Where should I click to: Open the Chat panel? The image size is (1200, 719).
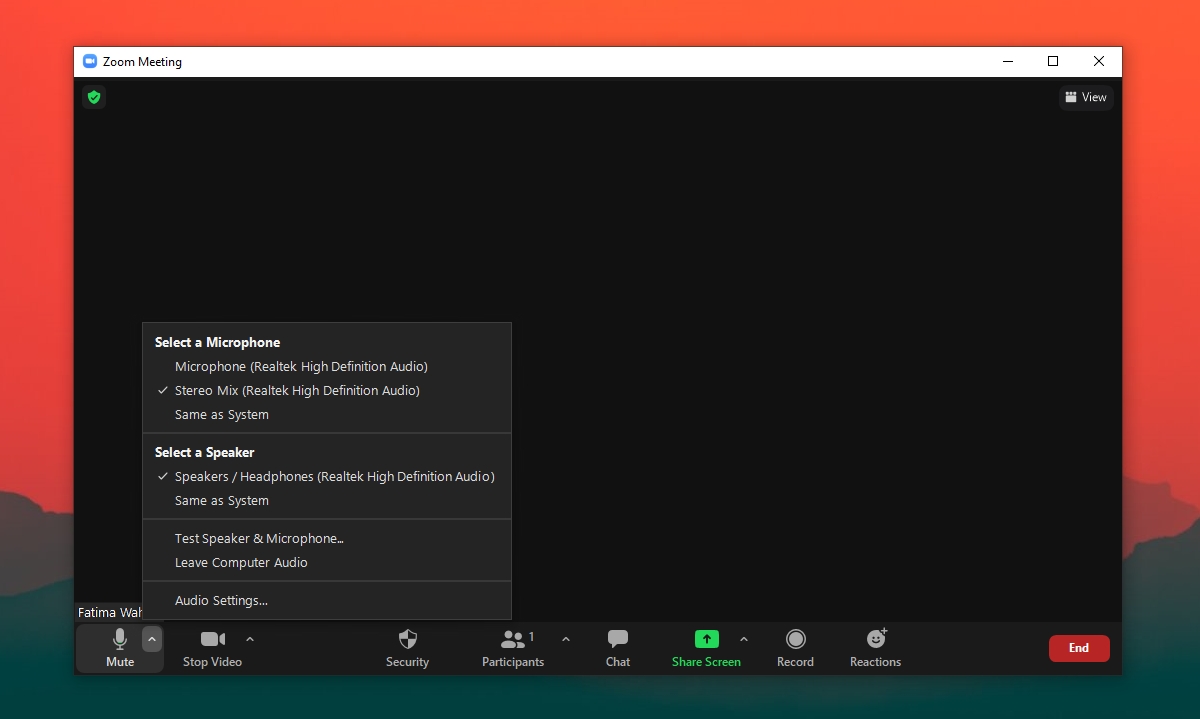618,648
